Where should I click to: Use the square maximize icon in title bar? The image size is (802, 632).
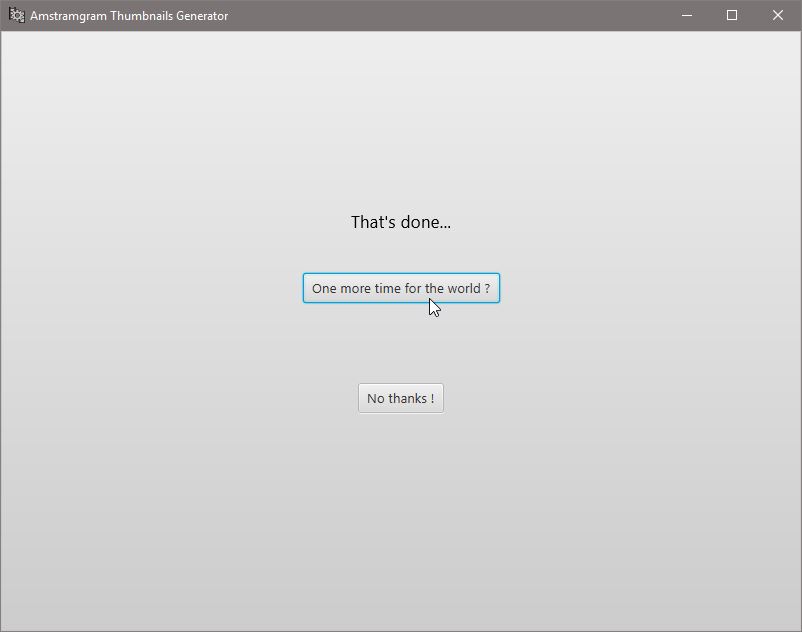tap(732, 15)
